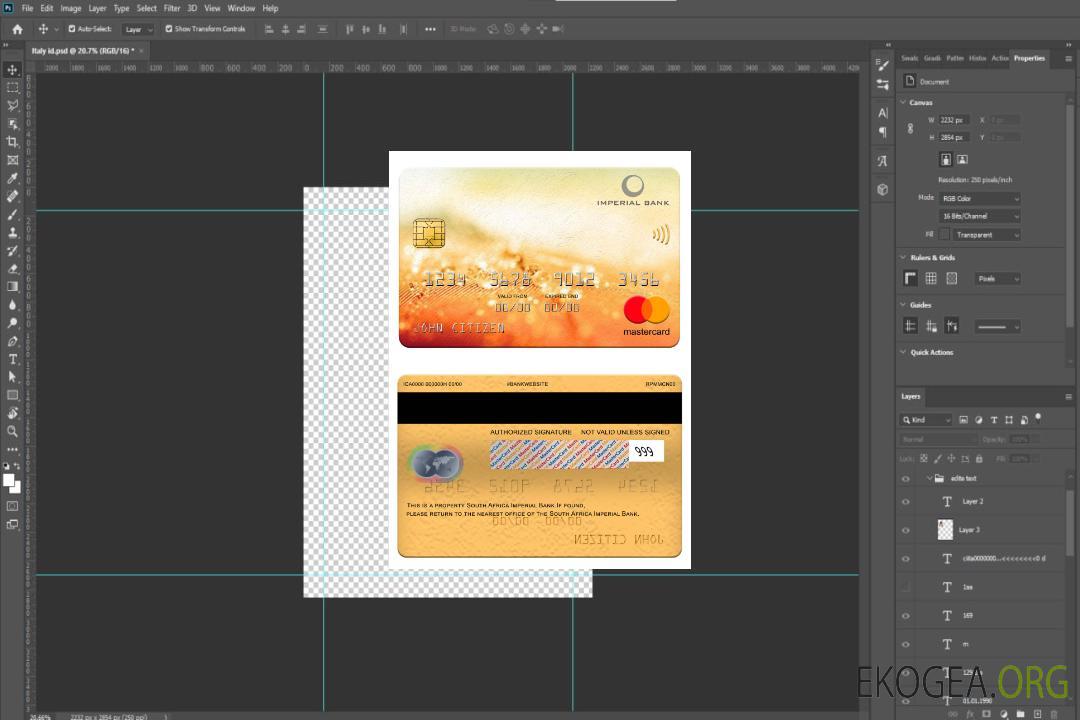Click the foreground color swatch

[9, 481]
